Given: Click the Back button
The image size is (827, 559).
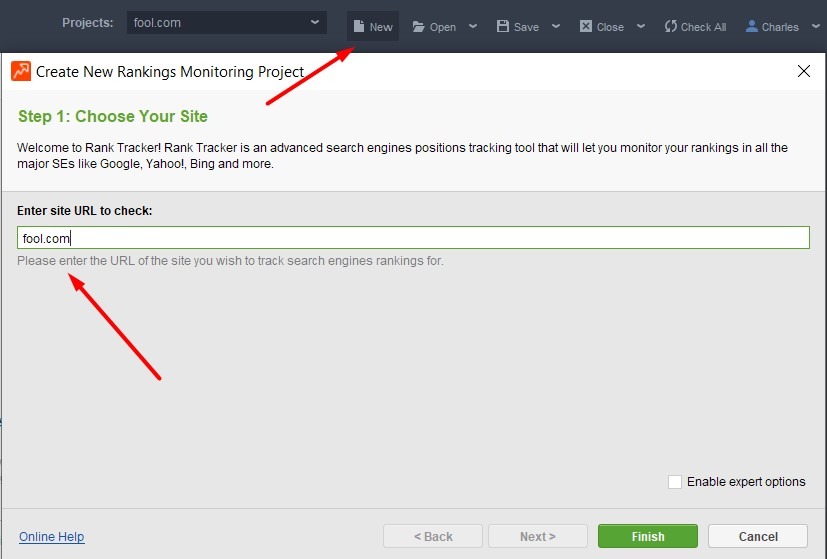Looking at the screenshot, I should point(433,536).
